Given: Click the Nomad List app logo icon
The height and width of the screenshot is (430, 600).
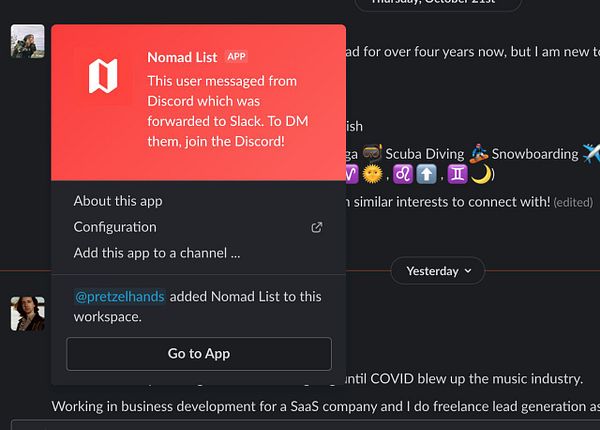Looking at the screenshot, I should (x=103, y=76).
